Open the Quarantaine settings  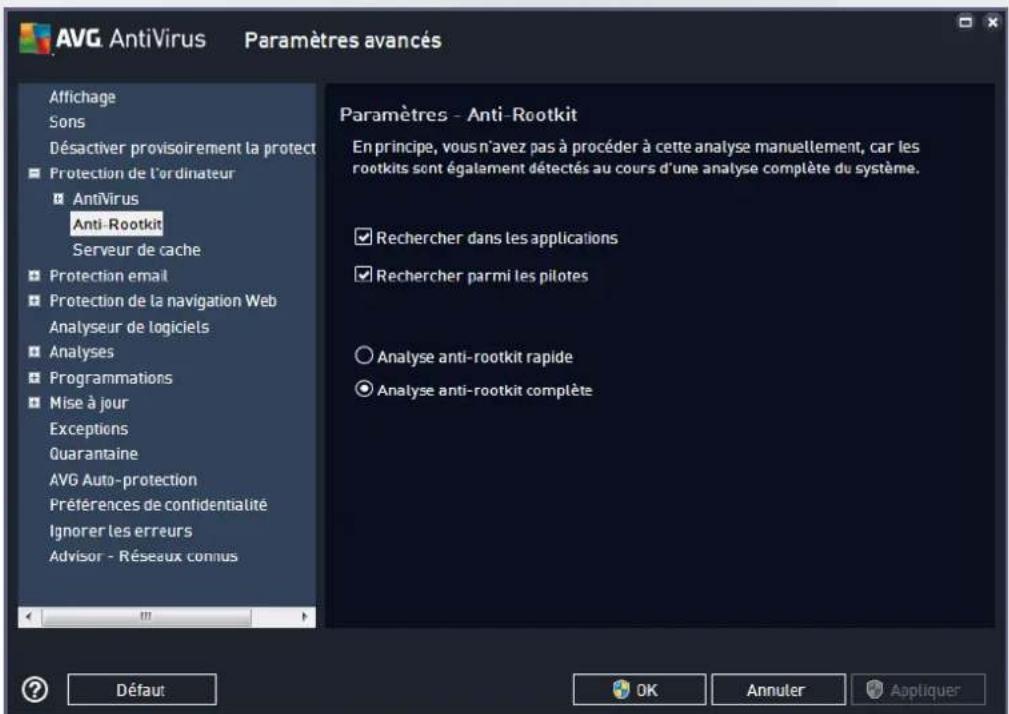[x=93, y=454]
